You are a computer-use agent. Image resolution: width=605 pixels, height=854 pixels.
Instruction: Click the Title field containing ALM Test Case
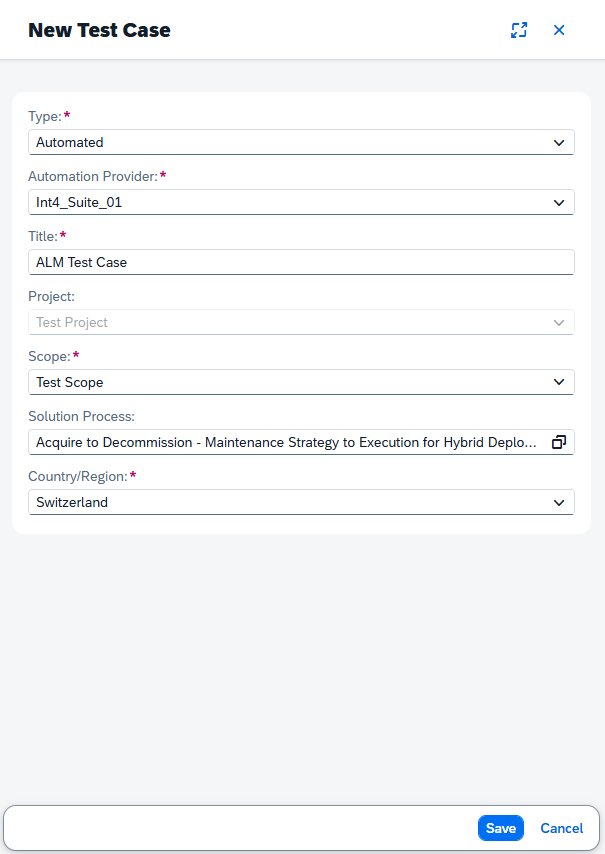point(301,263)
